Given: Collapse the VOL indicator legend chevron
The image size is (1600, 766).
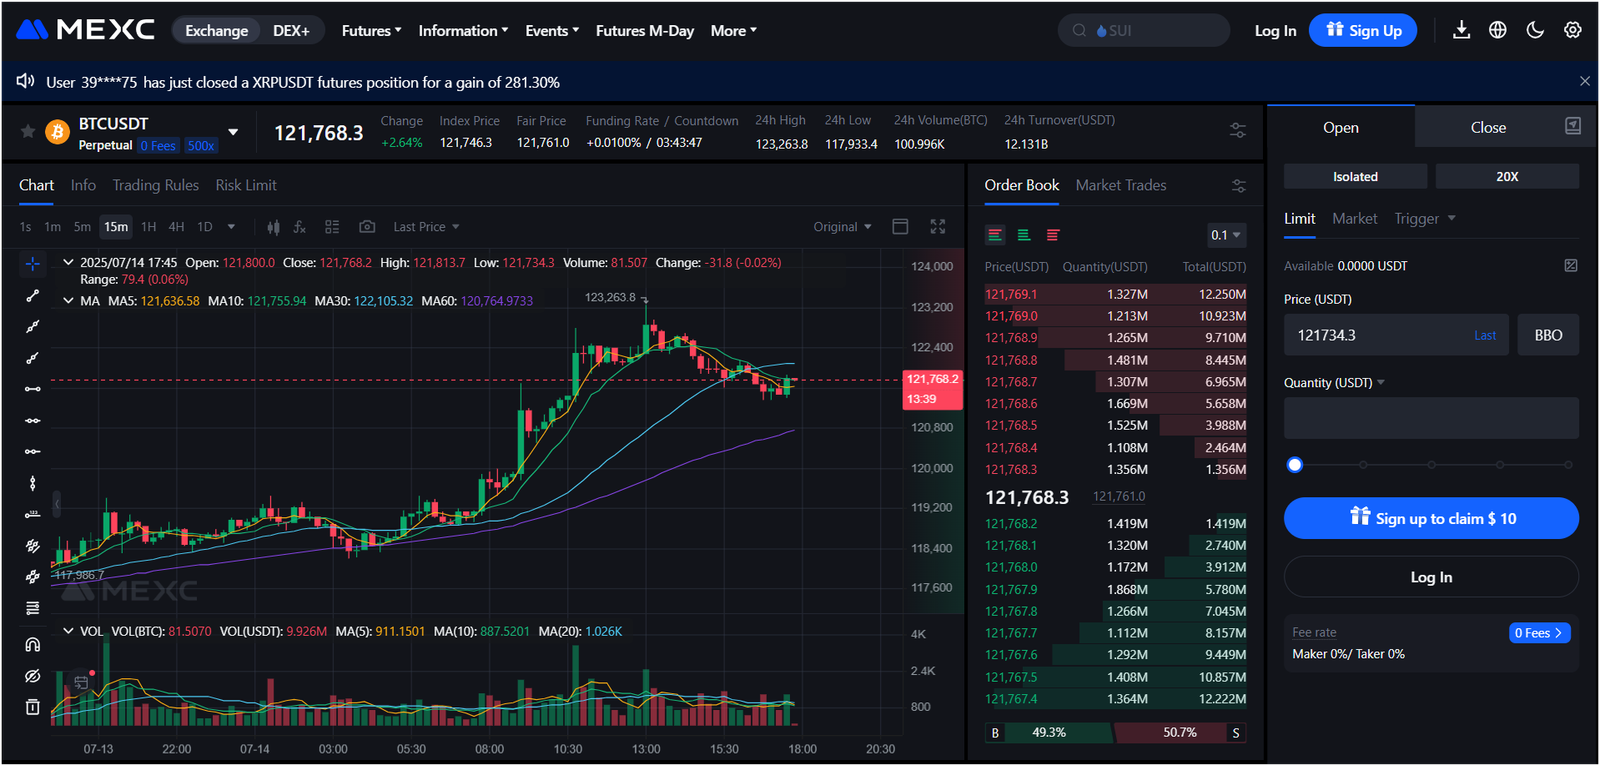Looking at the screenshot, I should 68,631.
